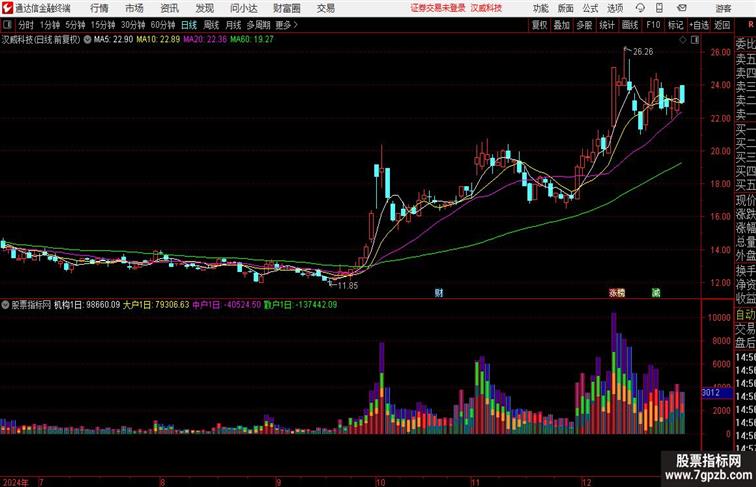756x487 pixels.
Task: Click the 财 marker on the chart baseline
Action: (439, 293)
